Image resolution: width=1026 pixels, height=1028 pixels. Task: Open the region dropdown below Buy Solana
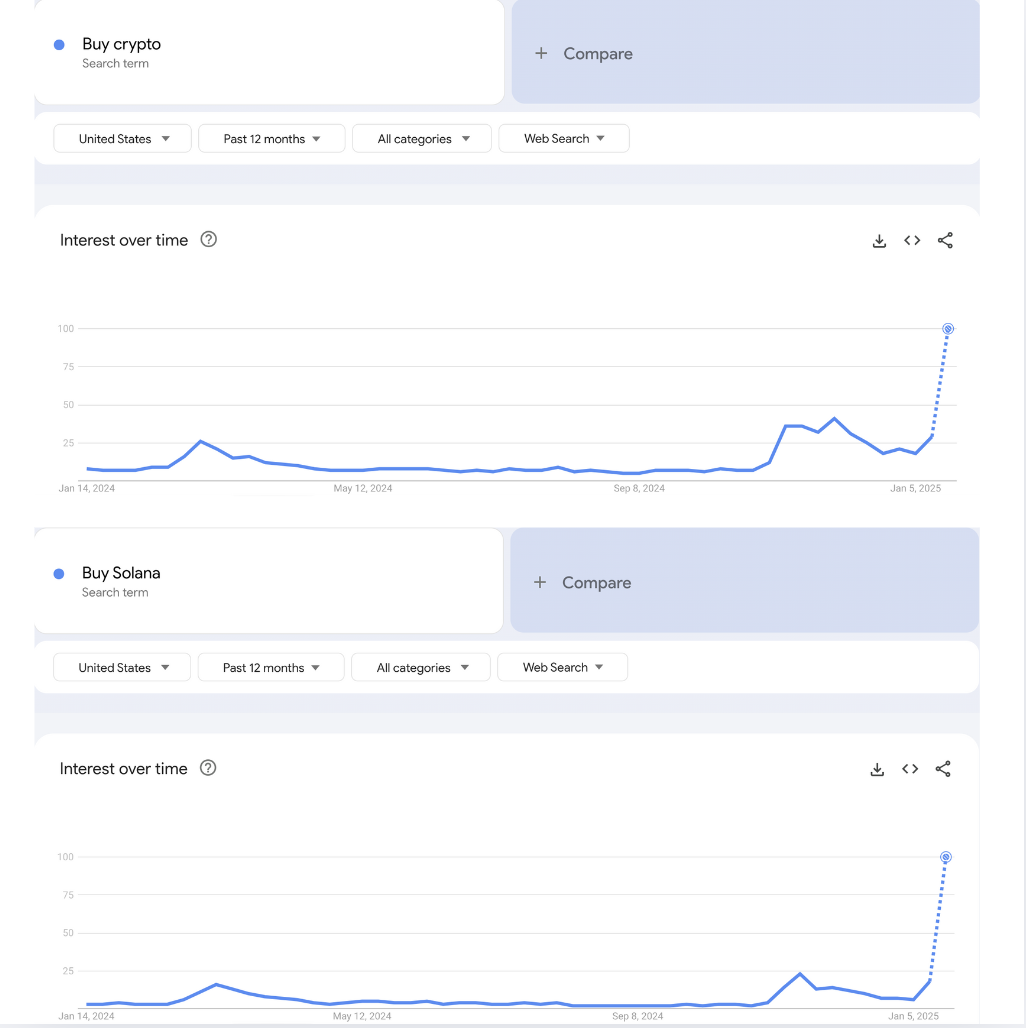[121, 667]
